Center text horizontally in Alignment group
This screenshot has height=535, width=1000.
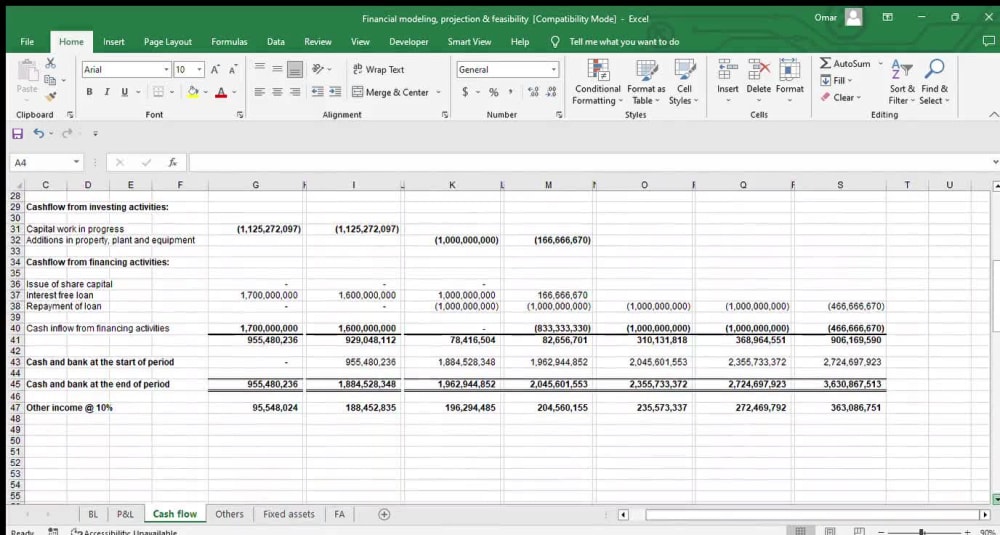pos(277,92)
